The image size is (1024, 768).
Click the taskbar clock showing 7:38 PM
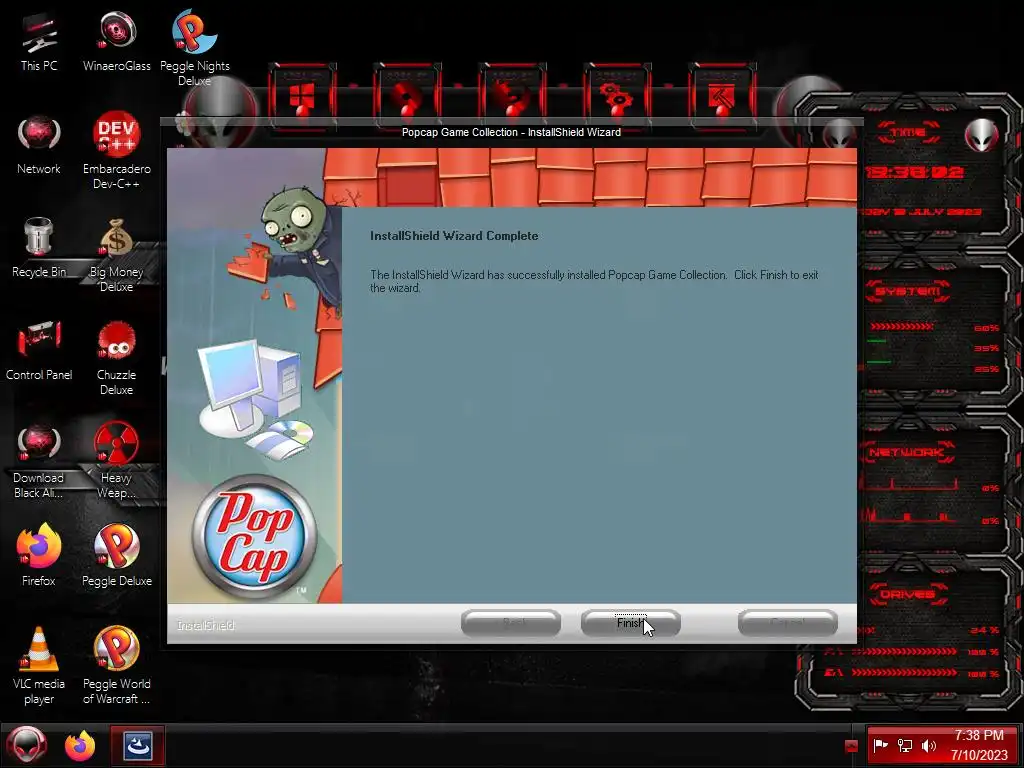pyautogui.click(x=978, y=745)
